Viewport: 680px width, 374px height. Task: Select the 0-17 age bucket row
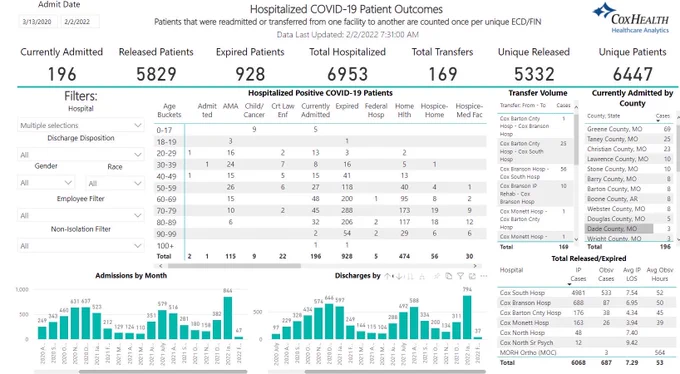pos(320,129)
